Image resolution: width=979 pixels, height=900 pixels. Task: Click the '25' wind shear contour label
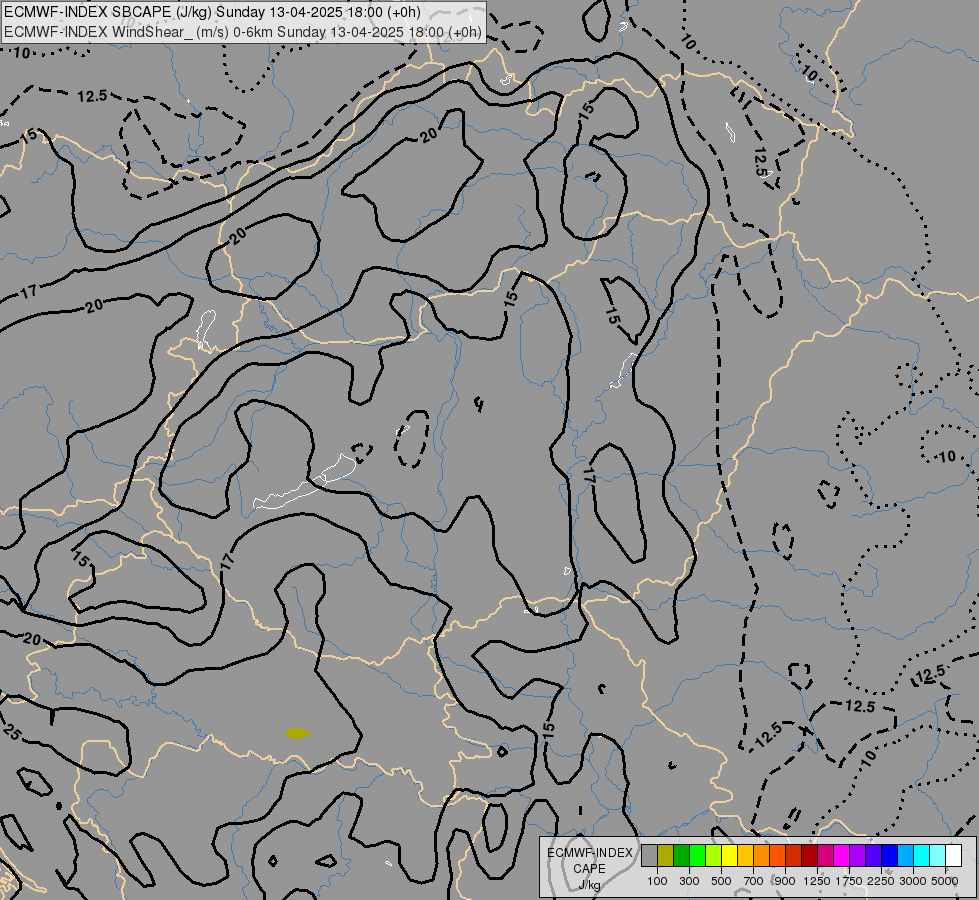(12, 731)
